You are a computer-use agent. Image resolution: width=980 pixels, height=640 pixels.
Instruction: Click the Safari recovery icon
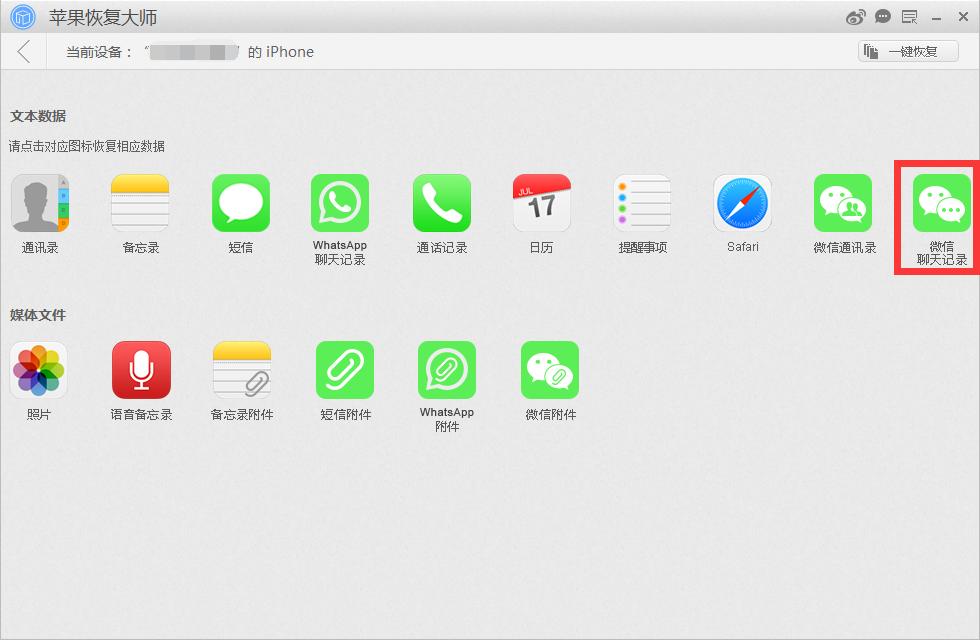742,202
